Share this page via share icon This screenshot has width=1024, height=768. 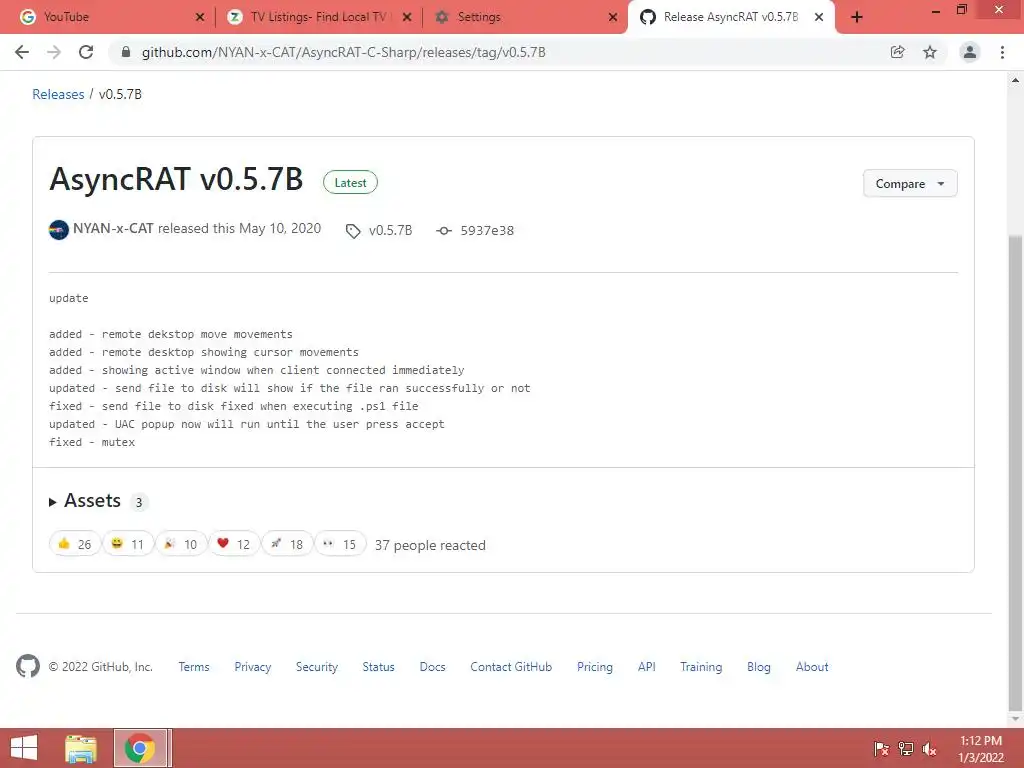tap(897, 52)
